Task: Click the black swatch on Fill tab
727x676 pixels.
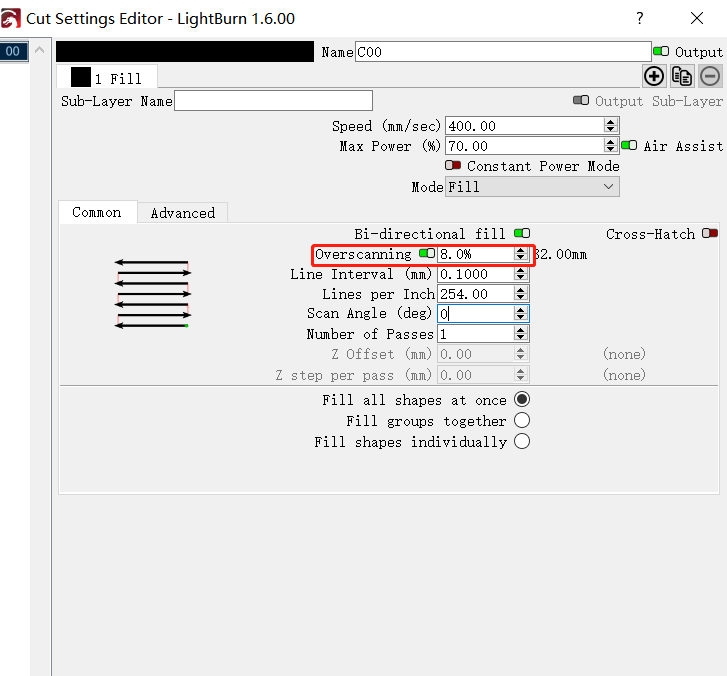Action: pos(81,77)
